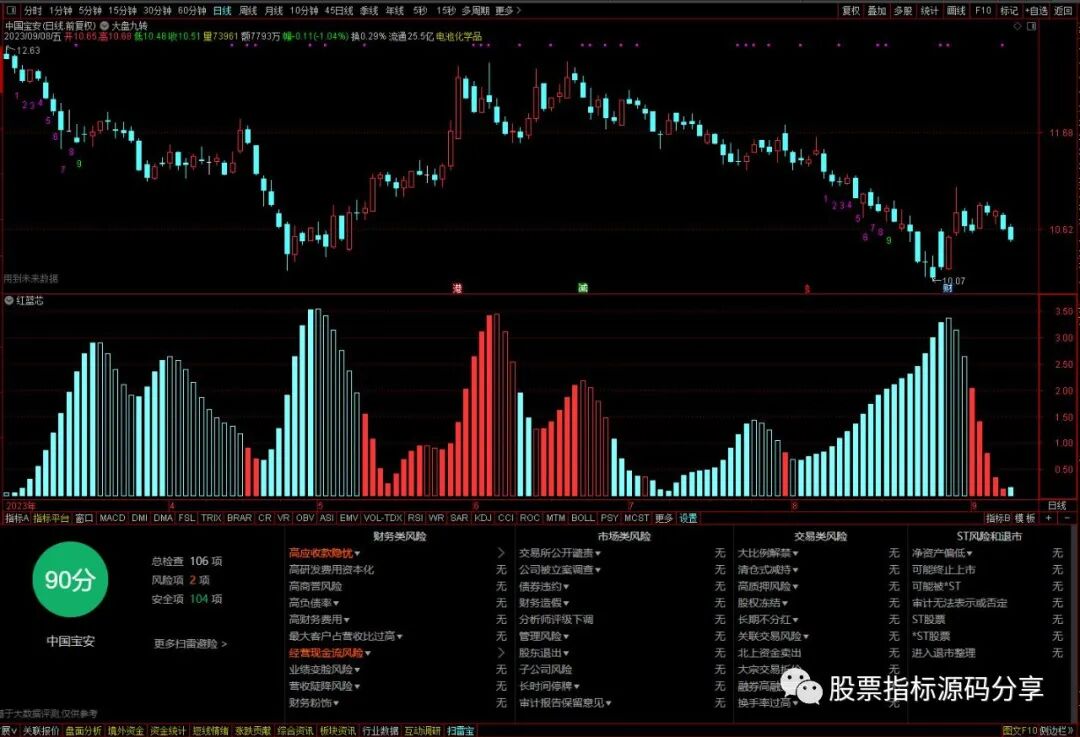This screenshot has height=737, width=1080.
Task: Click the round icon before 红蓝芯 indicator
Action: point(9,300)
